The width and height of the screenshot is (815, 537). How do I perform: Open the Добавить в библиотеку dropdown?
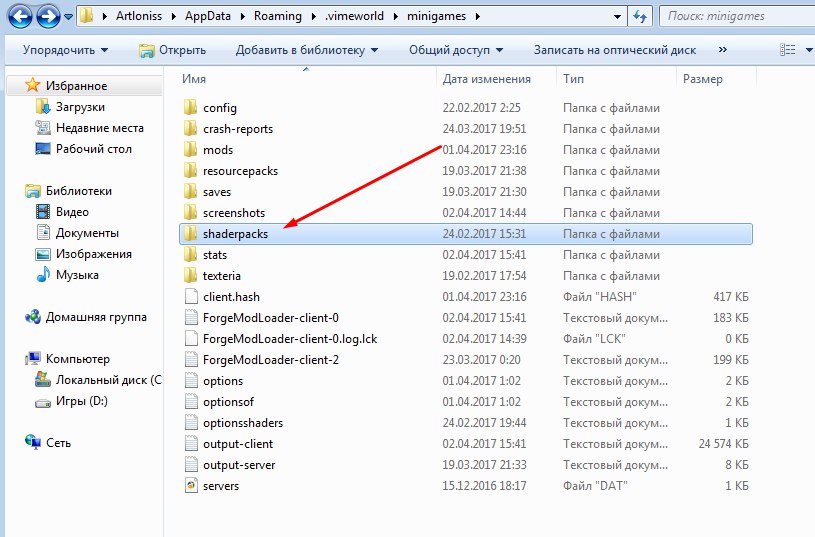(x=306, y=50)
